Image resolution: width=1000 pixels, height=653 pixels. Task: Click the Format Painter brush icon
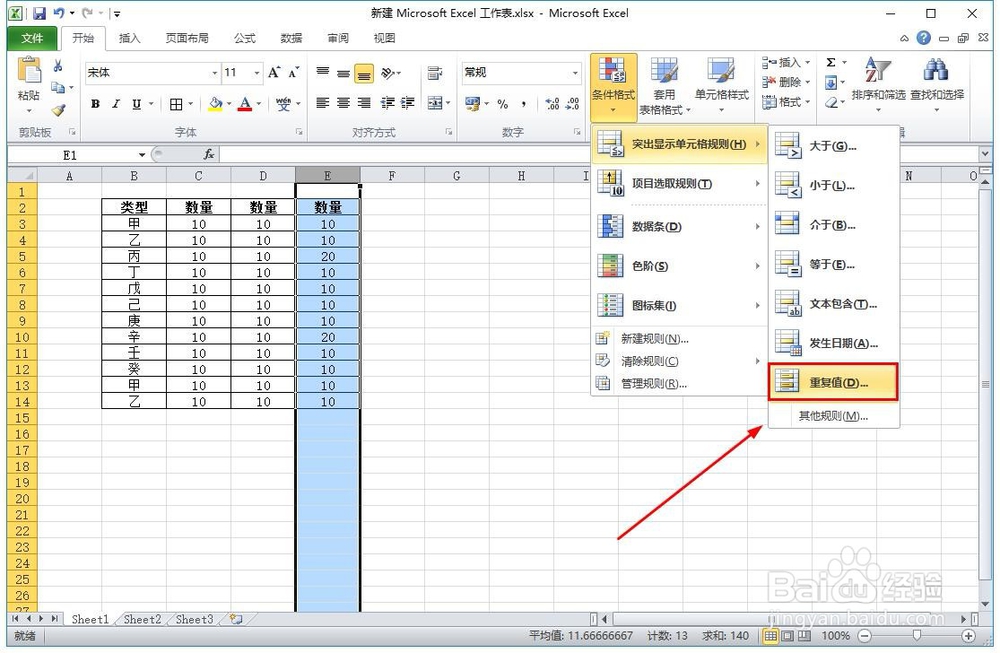tap(58, 110)
